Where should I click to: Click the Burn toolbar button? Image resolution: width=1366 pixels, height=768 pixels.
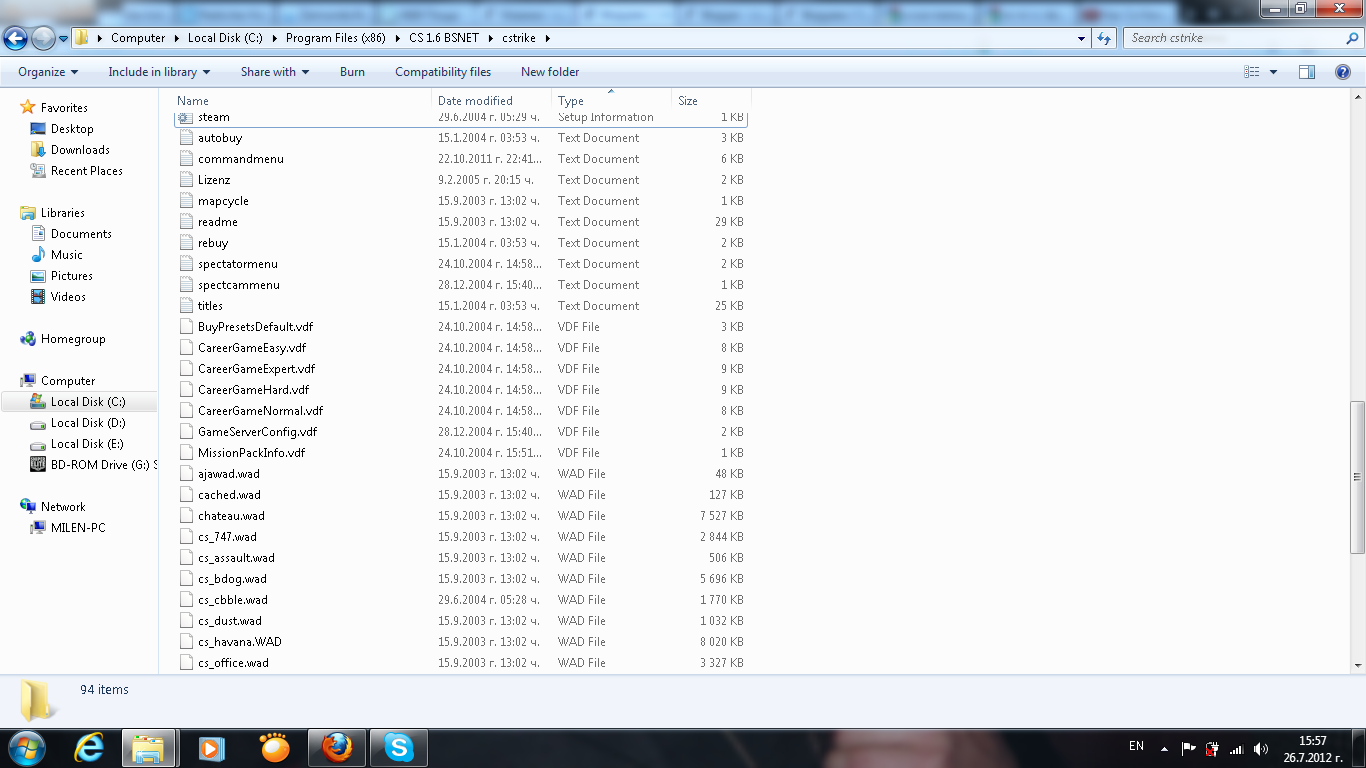pyautogui.click(x=352, y=72)
